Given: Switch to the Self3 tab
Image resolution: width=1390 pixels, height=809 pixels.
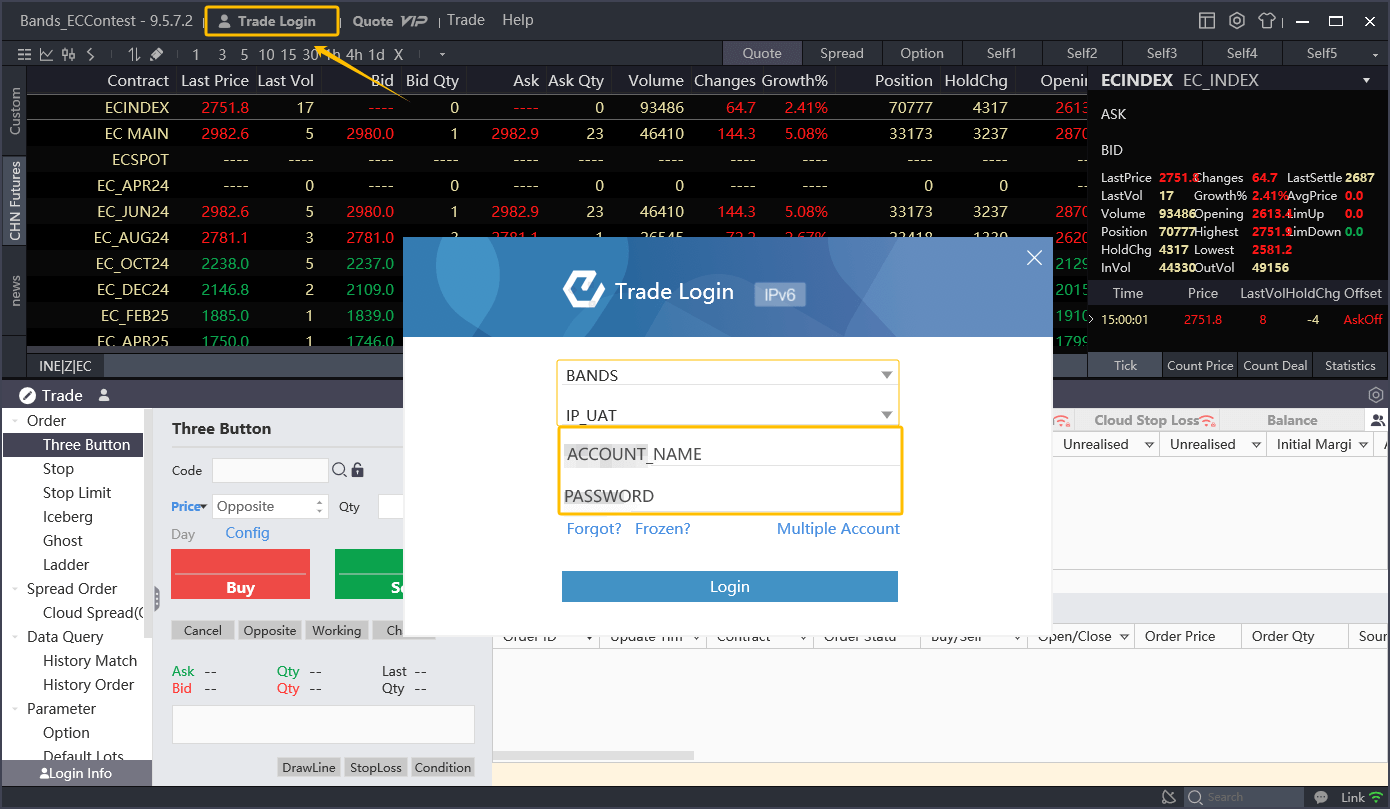Looking at the screenshot, I should [1162, 54].
